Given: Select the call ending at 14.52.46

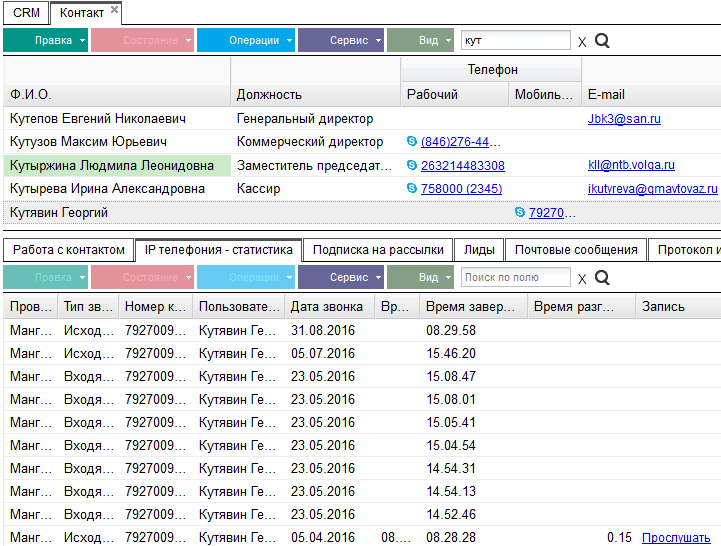Looking at the screenshot, I should (362, 514).
